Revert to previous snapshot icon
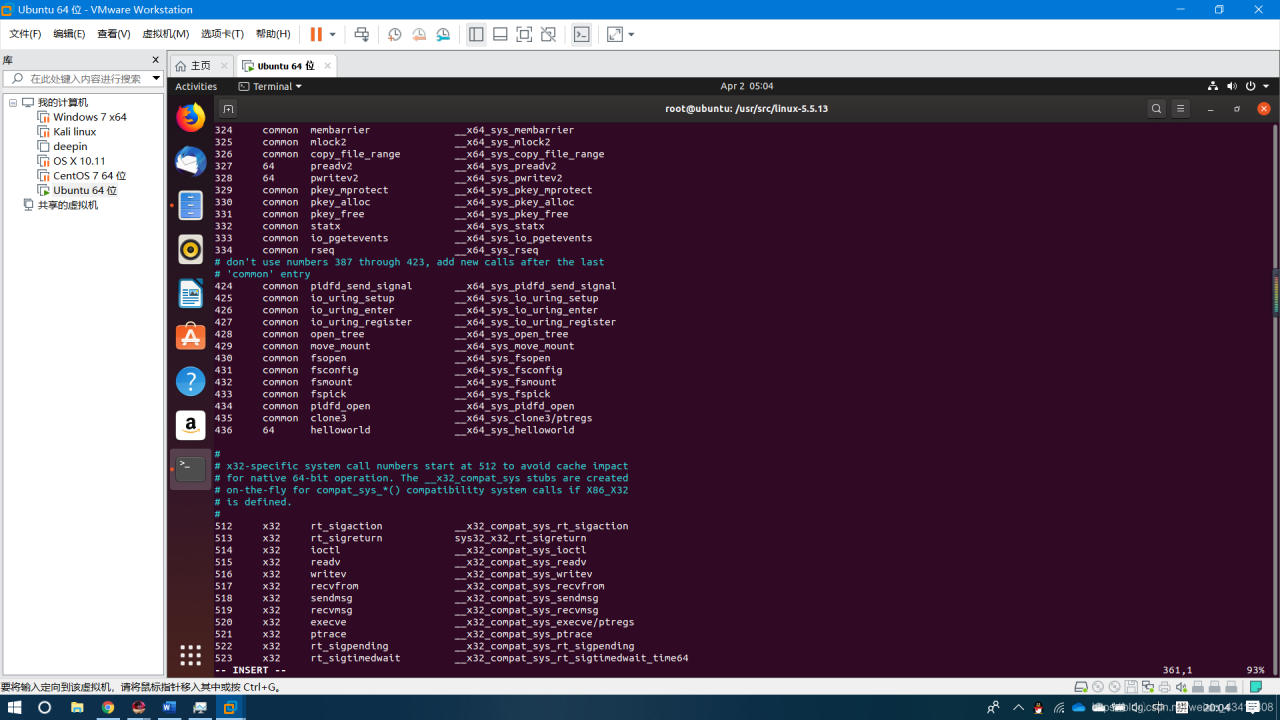Viewport: 1280px width, 720px height. [419, 34]
